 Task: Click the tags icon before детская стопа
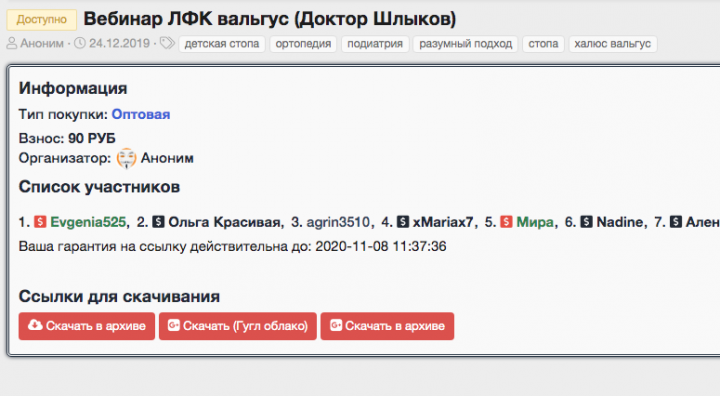coord(167,43)
